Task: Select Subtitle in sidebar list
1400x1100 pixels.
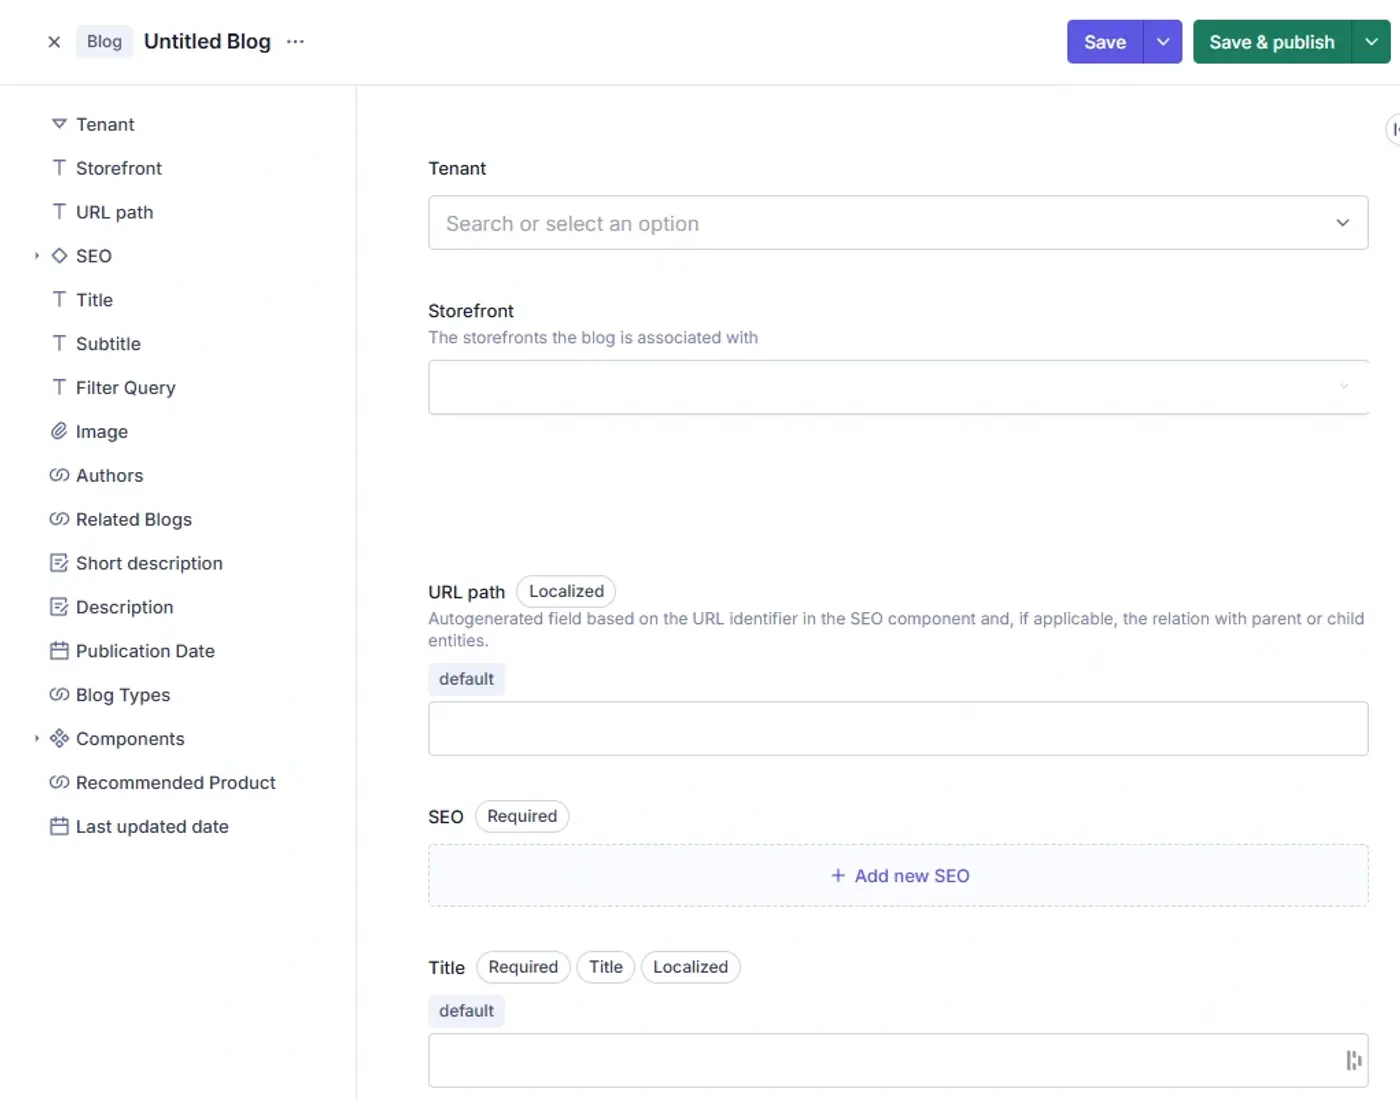Action: tap(108, 344)
